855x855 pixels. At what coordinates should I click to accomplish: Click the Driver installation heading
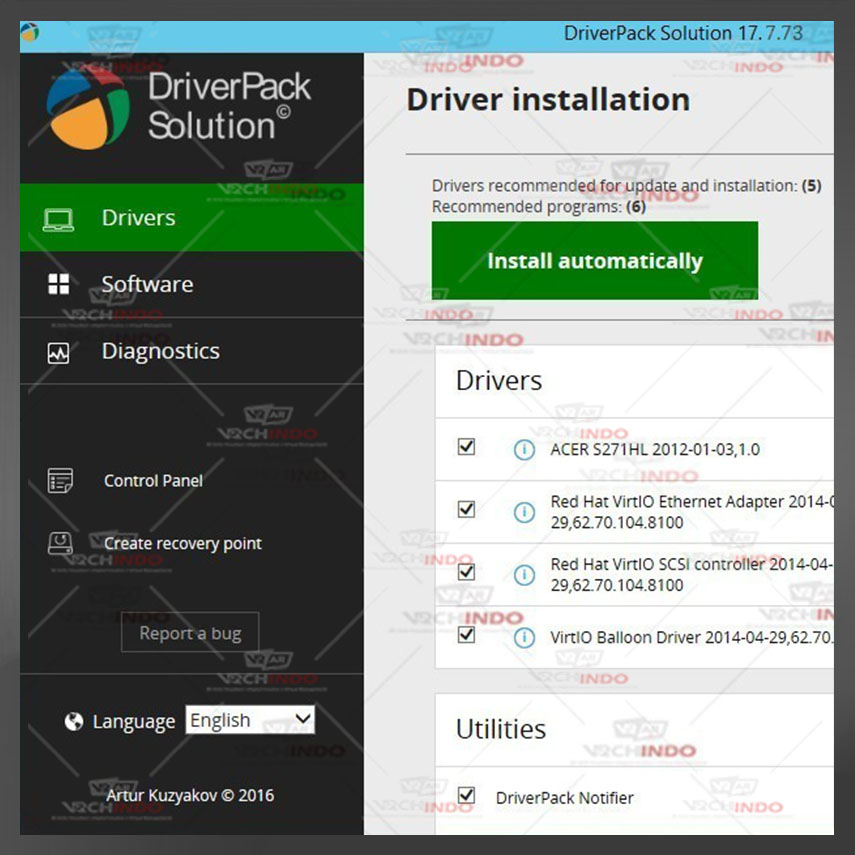549,100
